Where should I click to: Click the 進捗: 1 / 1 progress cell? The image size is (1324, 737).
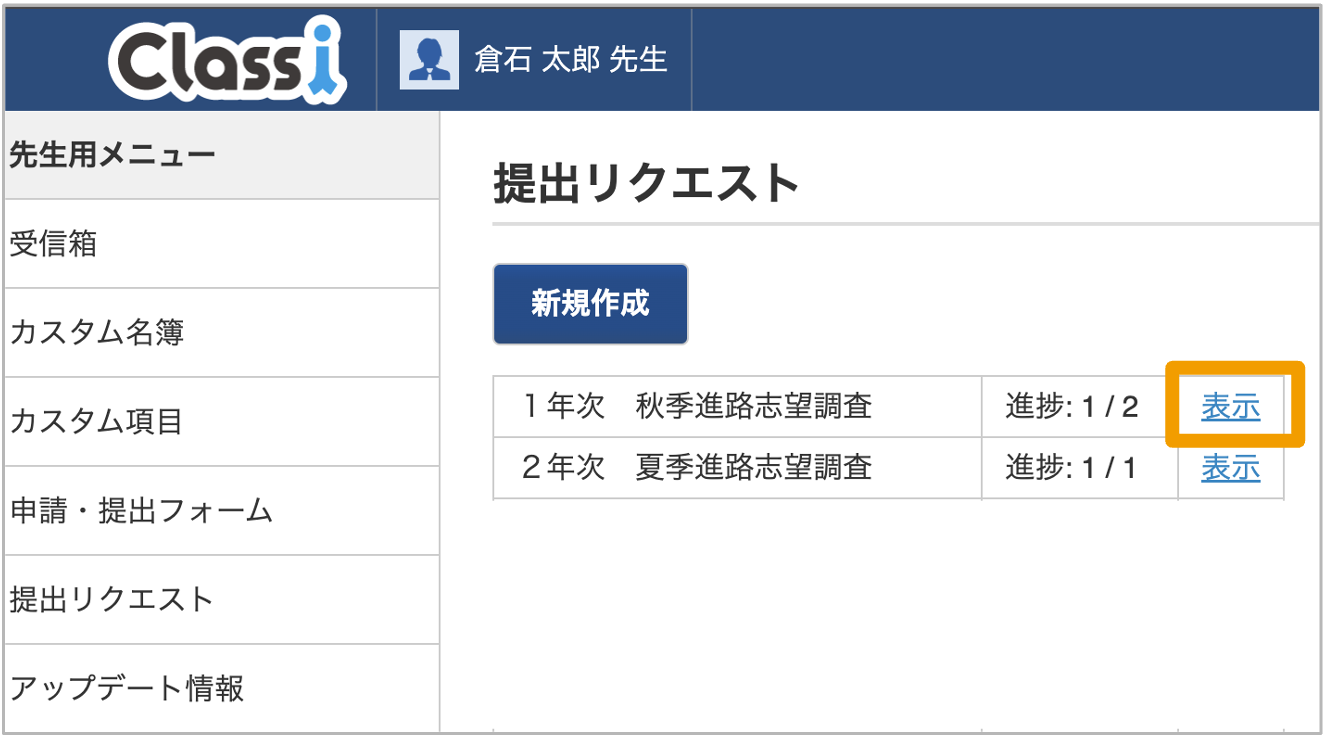point(1071,467)
